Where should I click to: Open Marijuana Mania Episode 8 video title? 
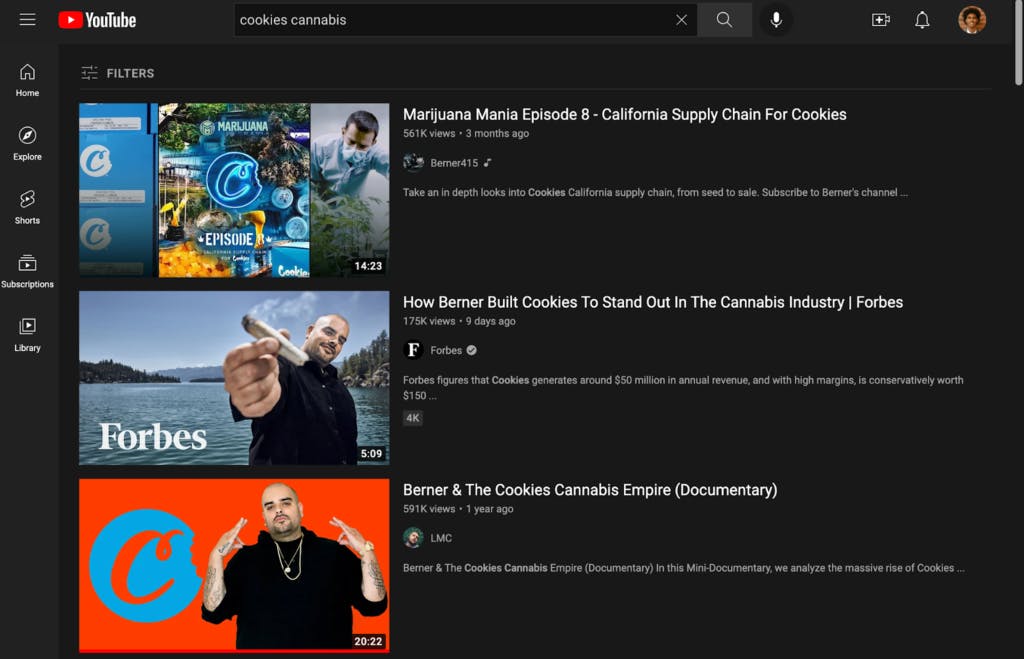click(624, 114)
